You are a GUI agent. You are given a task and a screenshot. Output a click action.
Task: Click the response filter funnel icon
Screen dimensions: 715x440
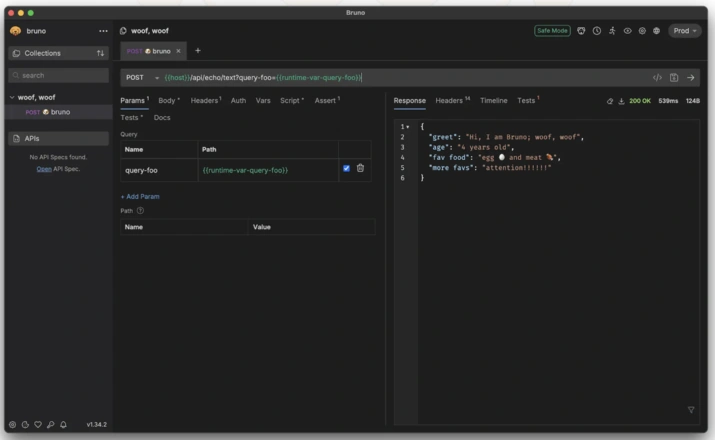[691, 410]
